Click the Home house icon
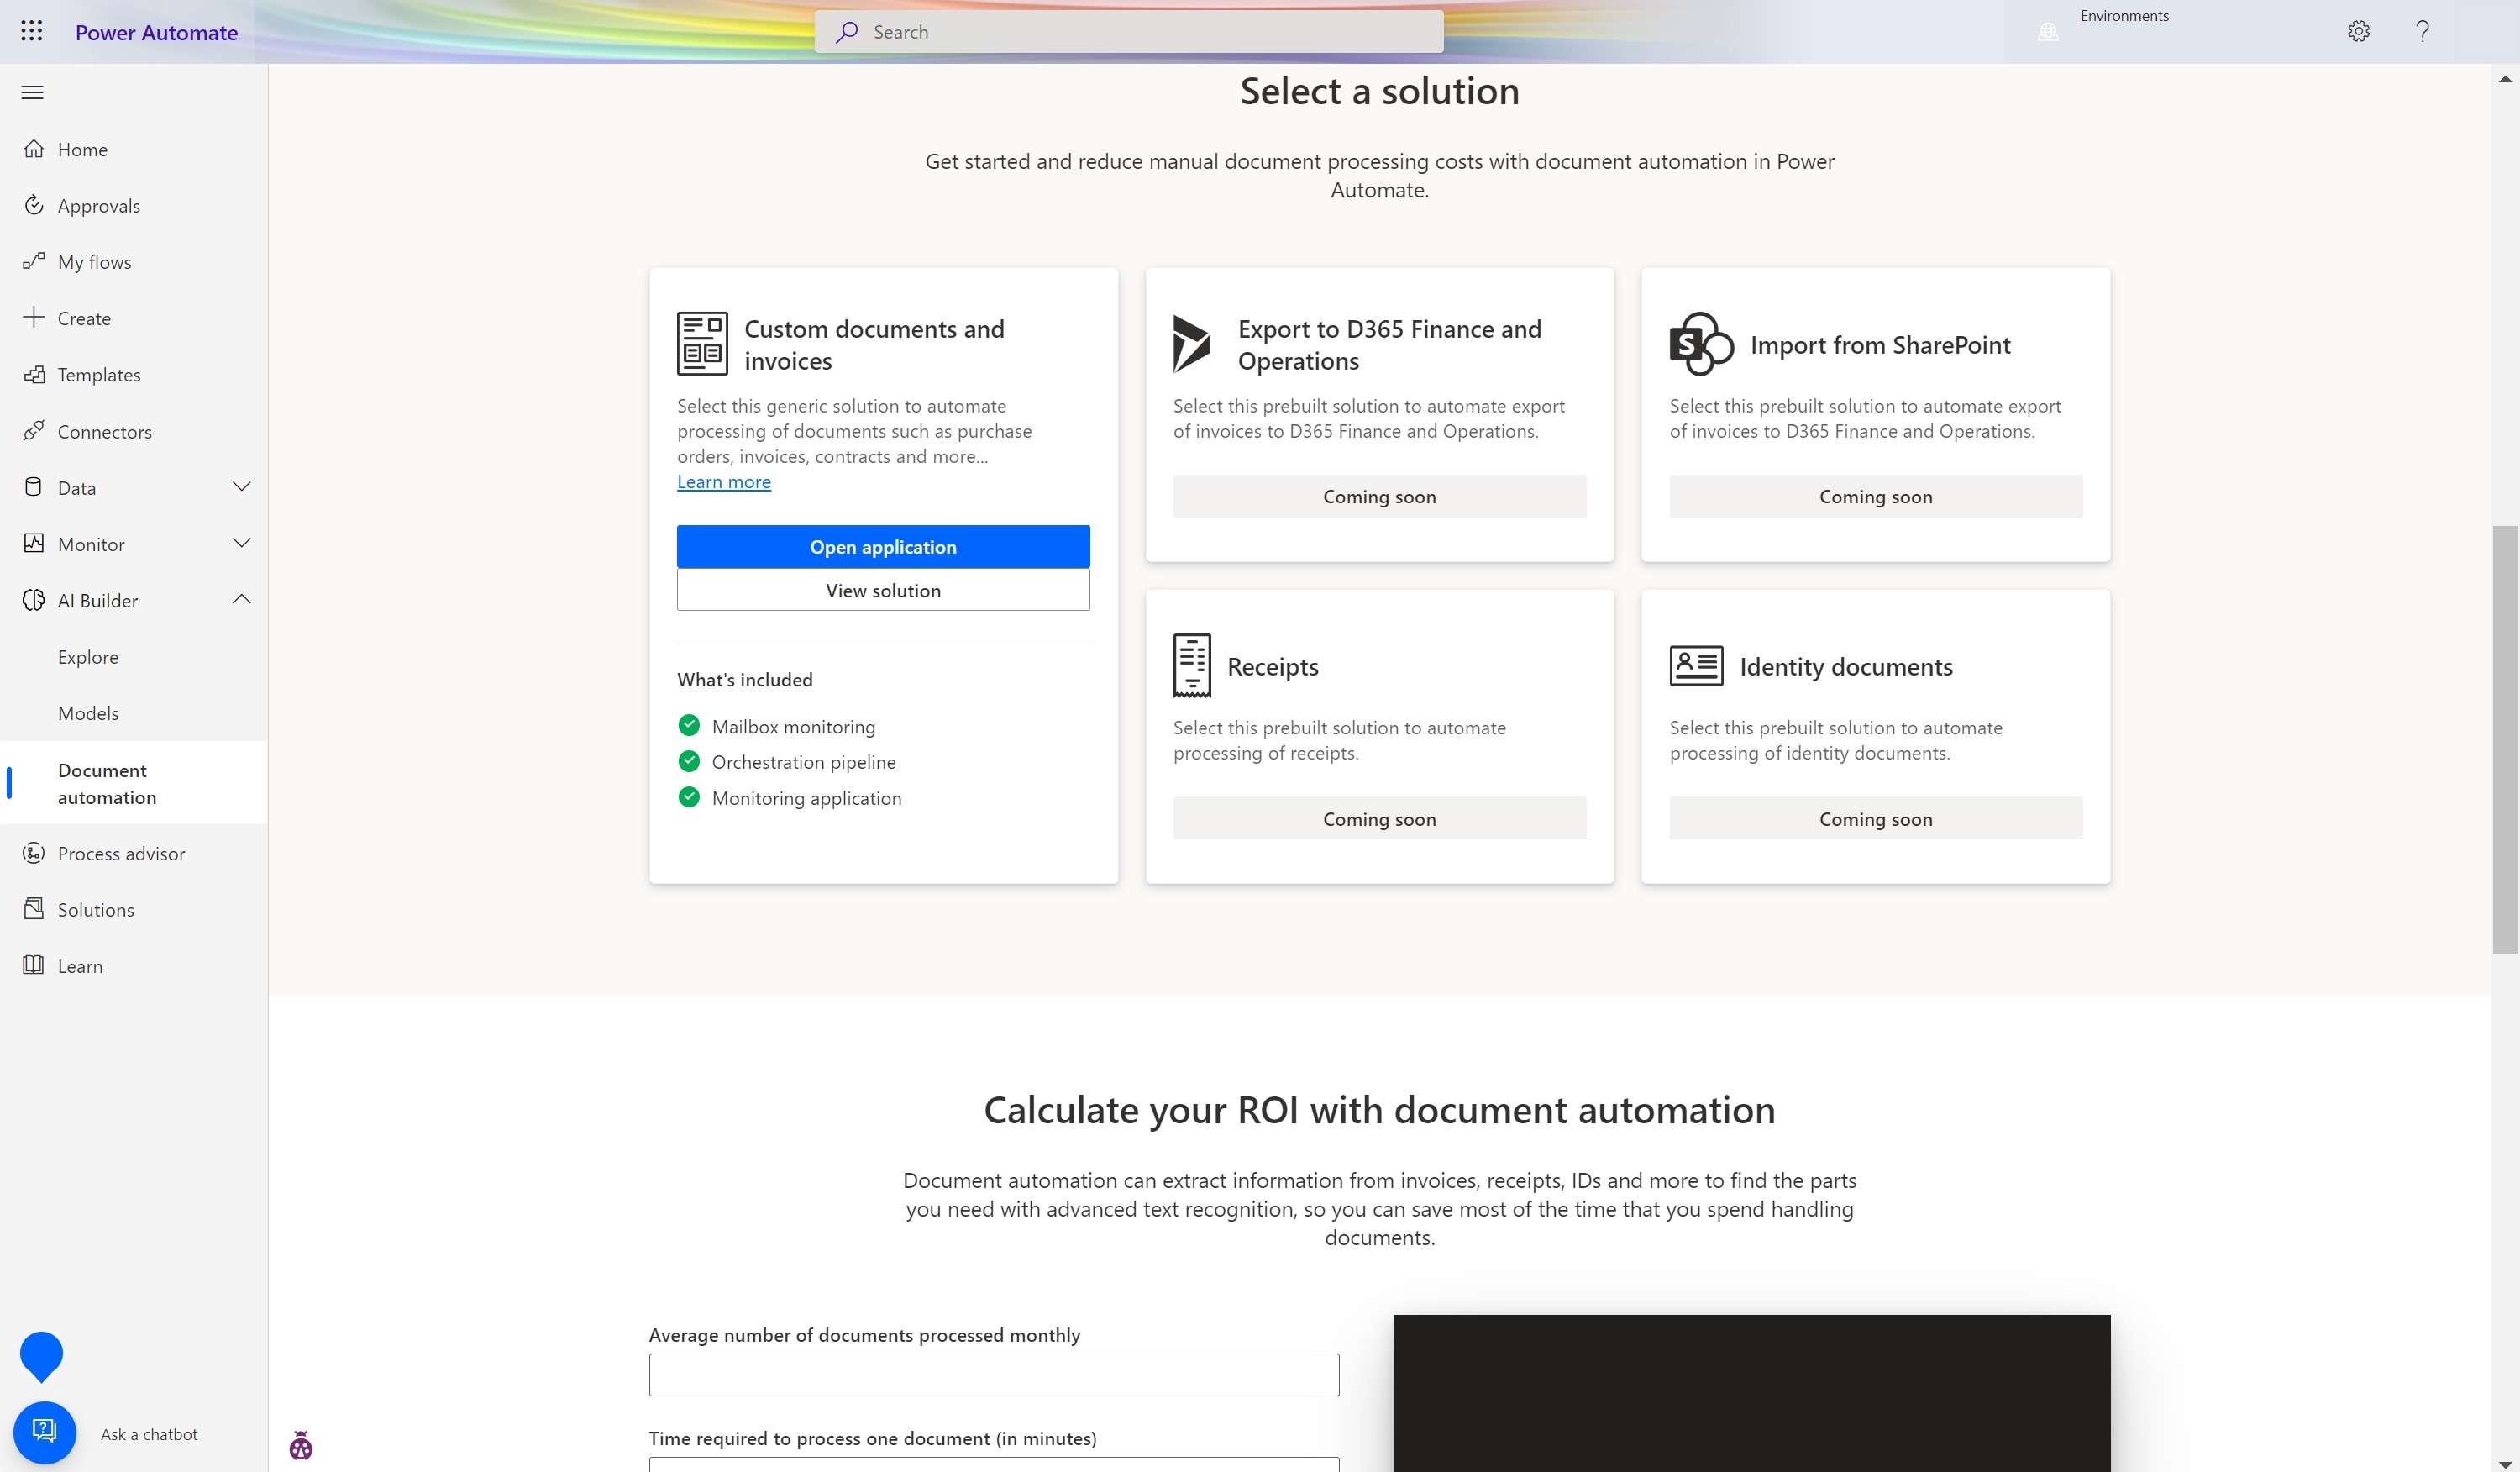The image size is (2520, 1472). [34, 149]
